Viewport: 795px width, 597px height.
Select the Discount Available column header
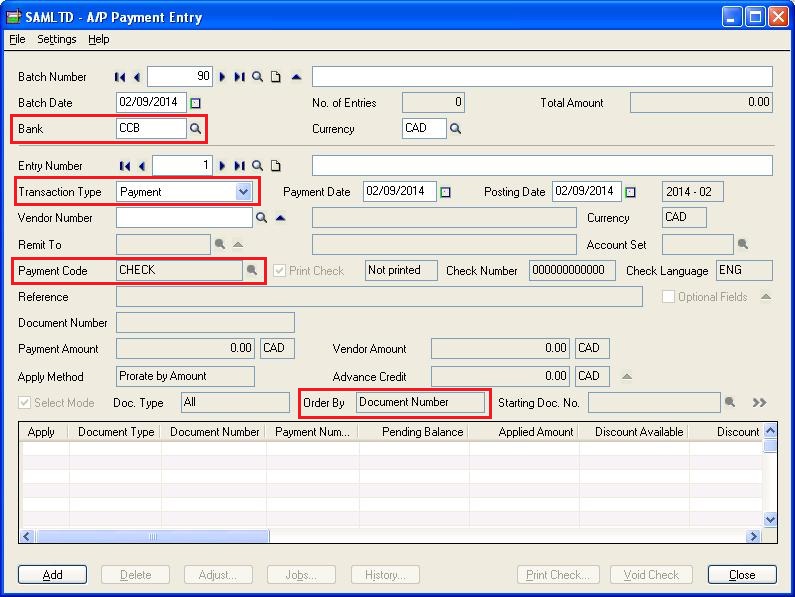click(634, 432)
